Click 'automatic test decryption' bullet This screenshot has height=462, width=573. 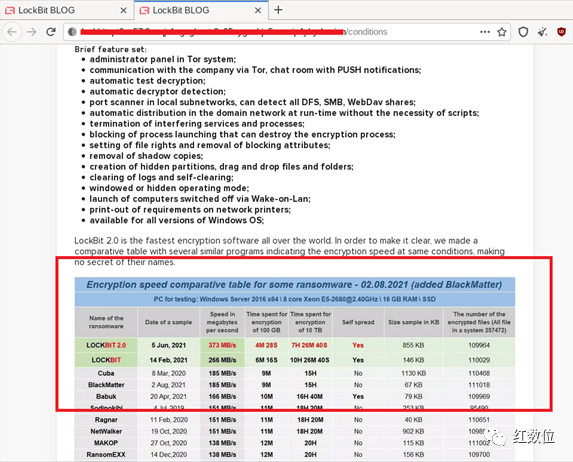[x=147, y=81]
